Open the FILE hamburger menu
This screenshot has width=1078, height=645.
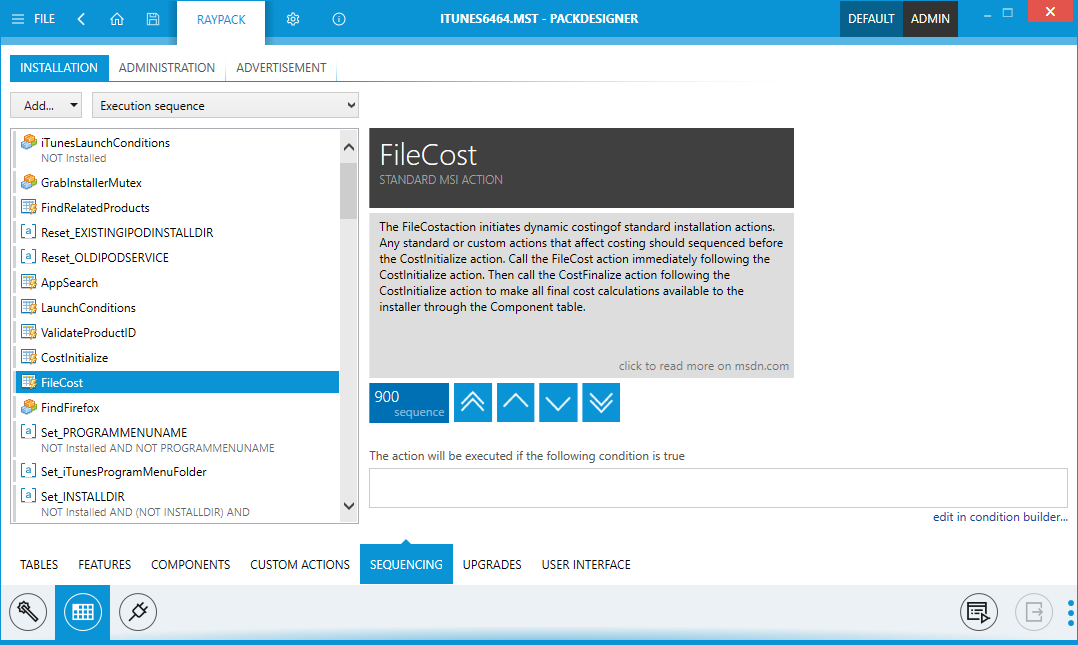(x=33, y=19)
